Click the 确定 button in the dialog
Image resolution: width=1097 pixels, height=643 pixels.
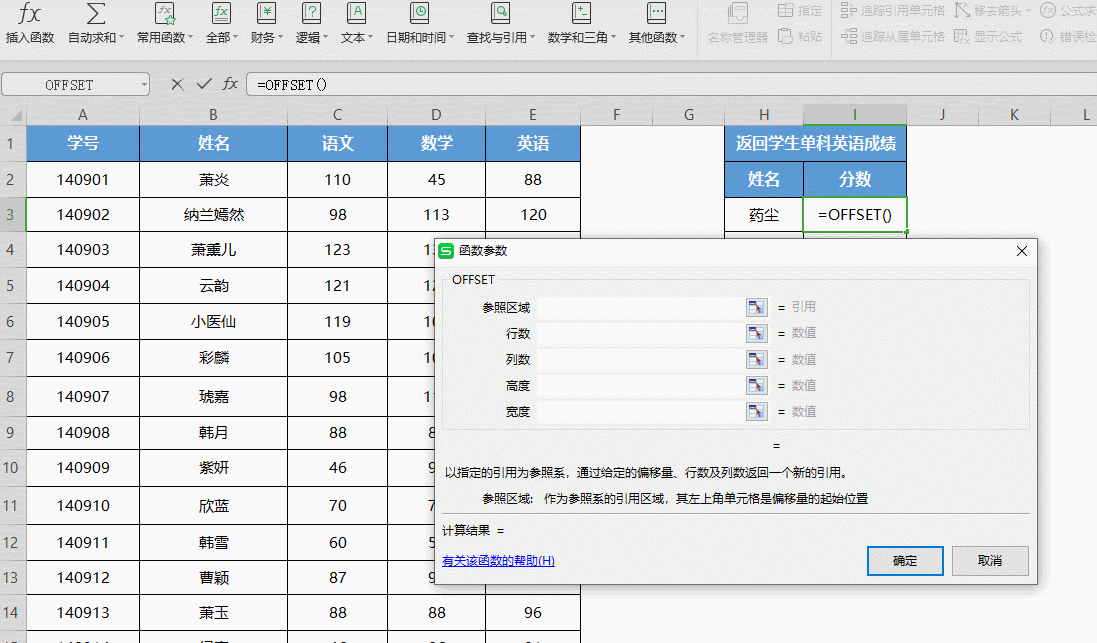pyautogui.click(x=905, y=560)
